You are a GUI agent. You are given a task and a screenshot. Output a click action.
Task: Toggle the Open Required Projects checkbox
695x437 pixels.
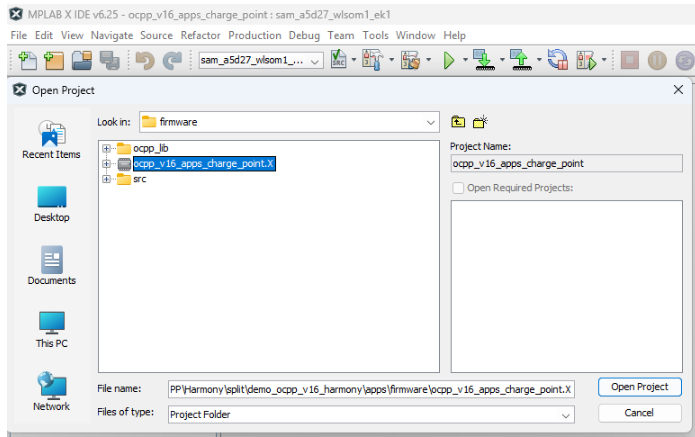pos(458,188)
